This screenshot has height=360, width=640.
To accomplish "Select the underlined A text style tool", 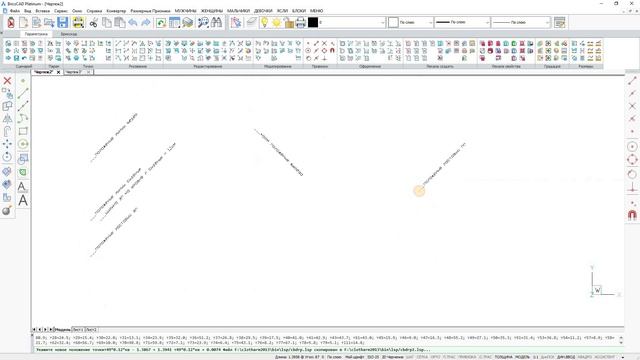I will [23, 187].
